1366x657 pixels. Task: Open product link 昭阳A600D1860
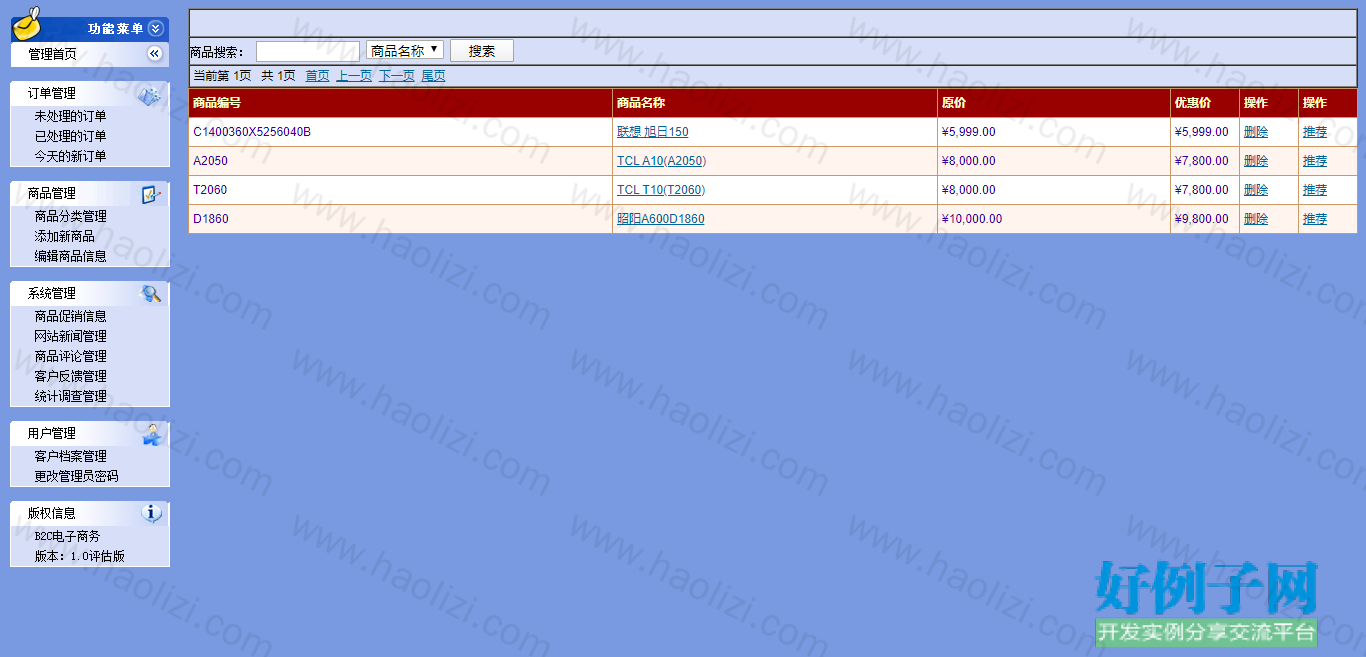click(660, 219)
